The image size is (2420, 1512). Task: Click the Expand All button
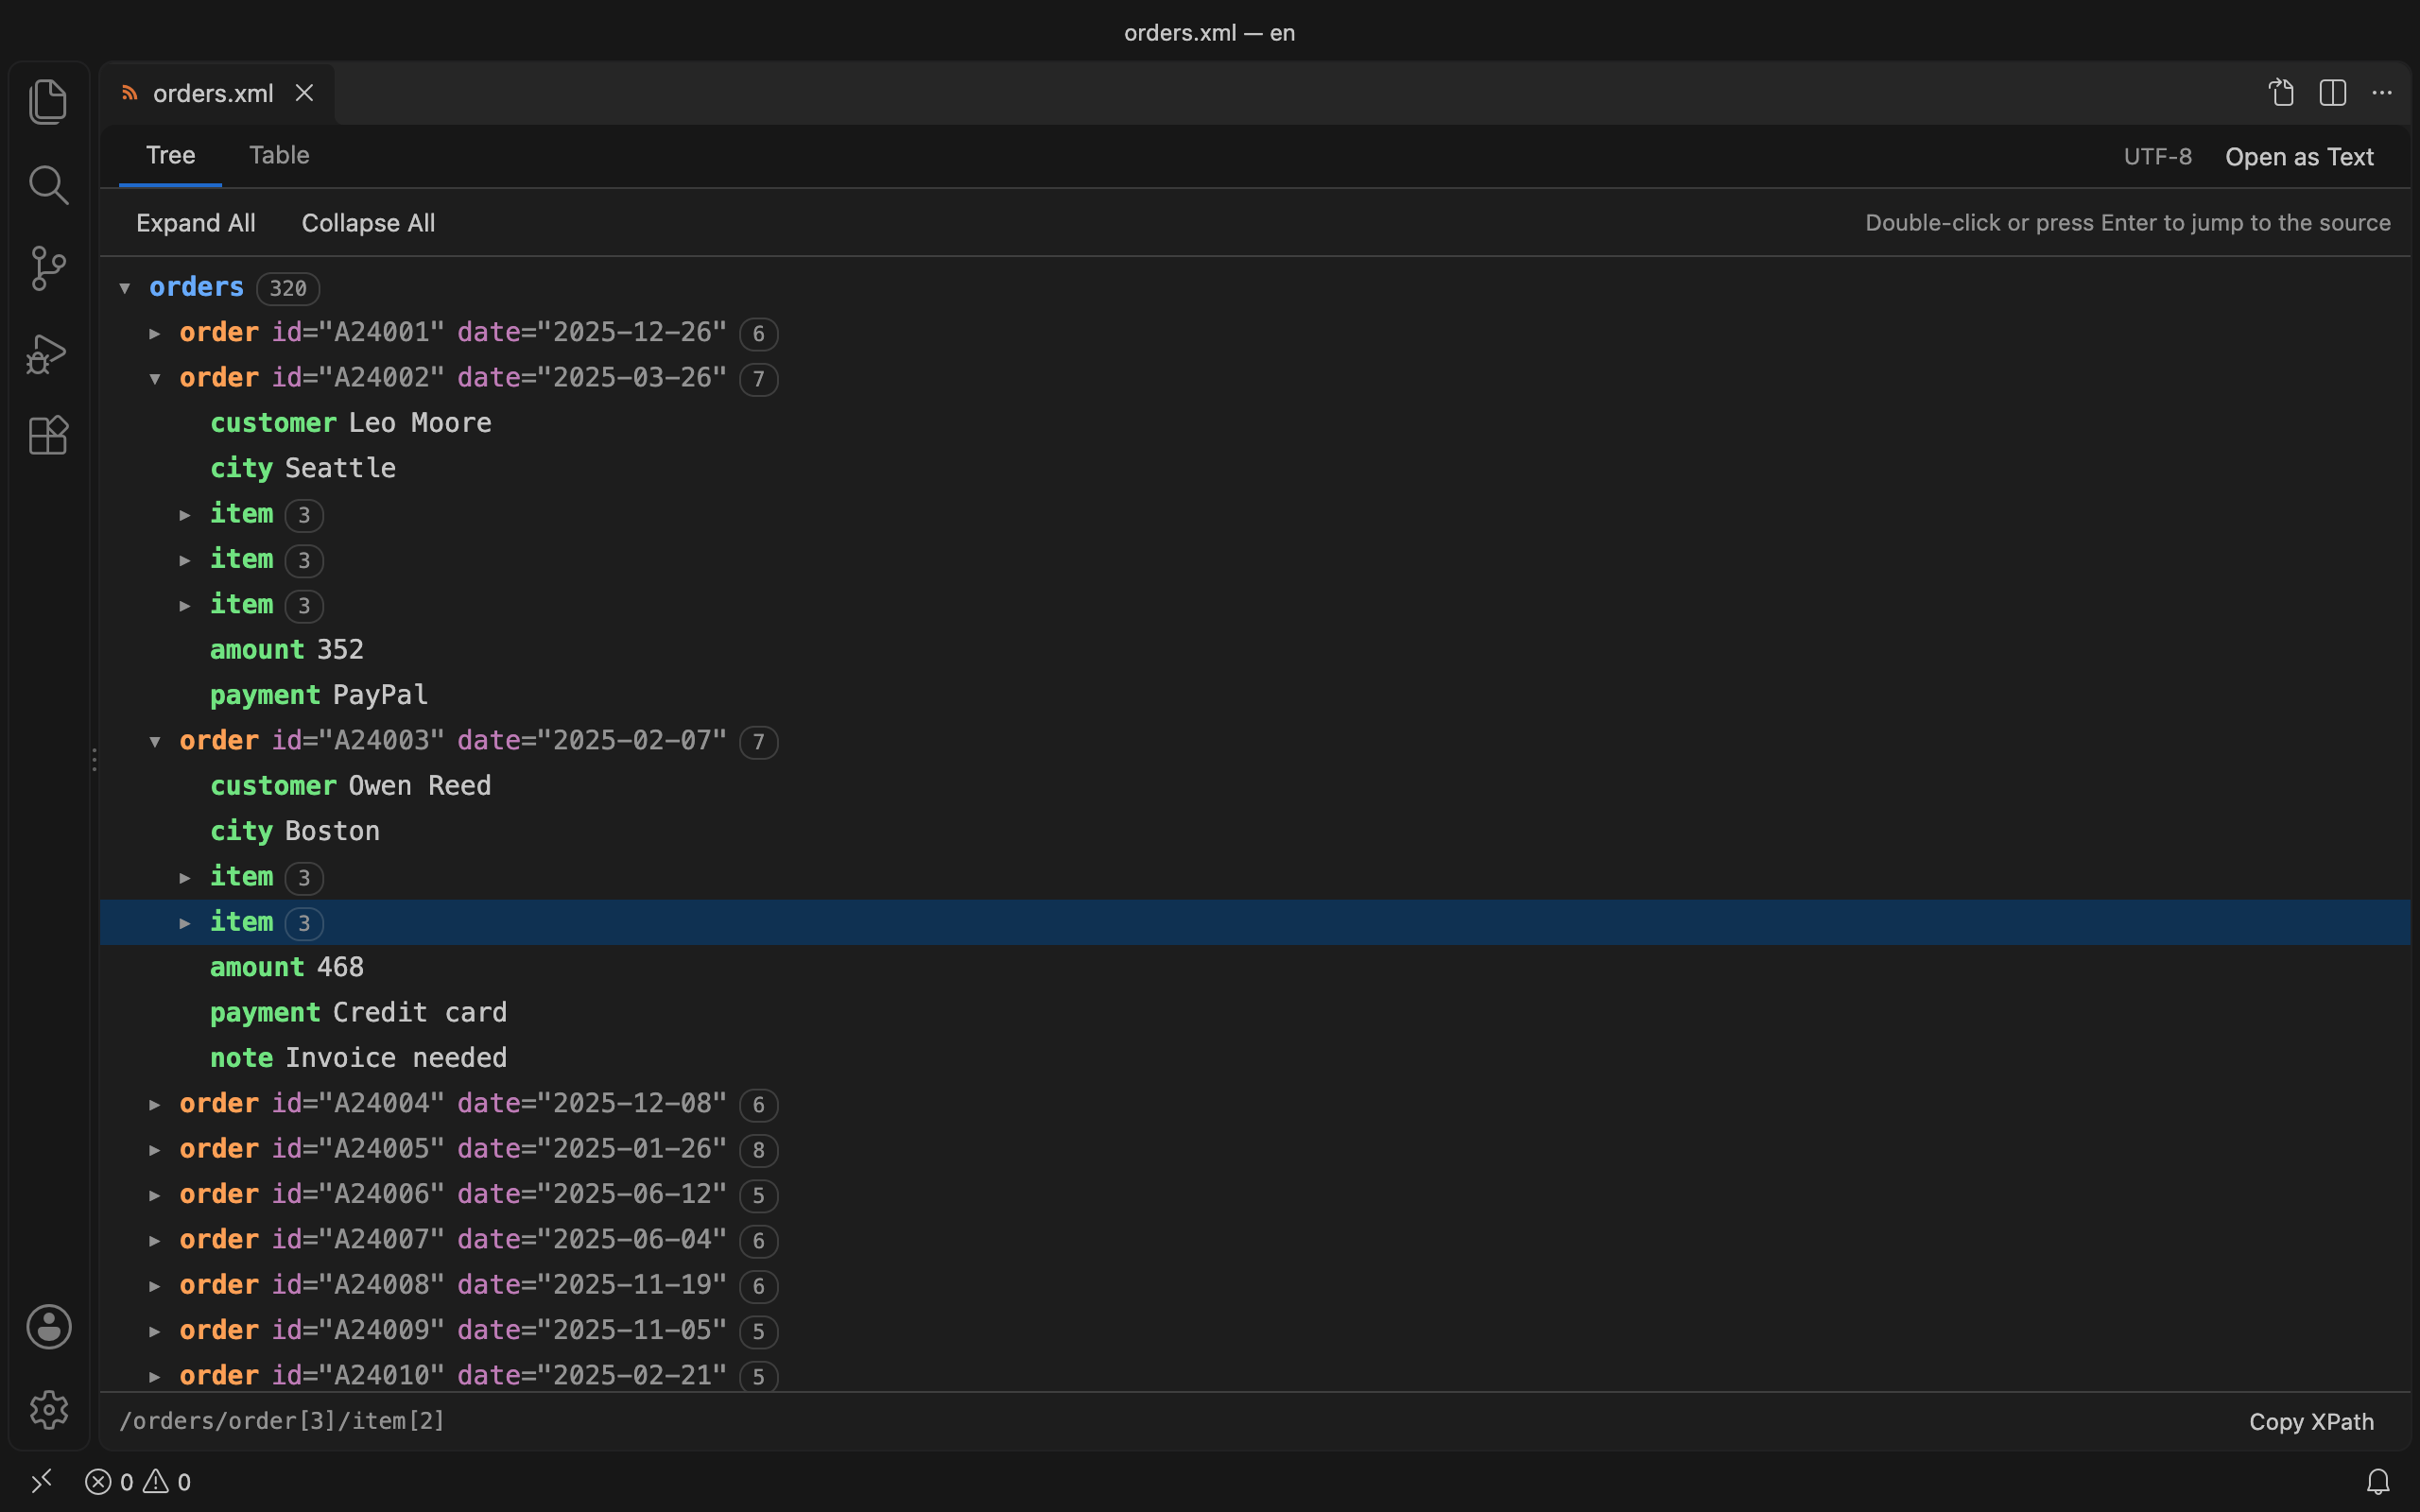[x=196, y=223]
